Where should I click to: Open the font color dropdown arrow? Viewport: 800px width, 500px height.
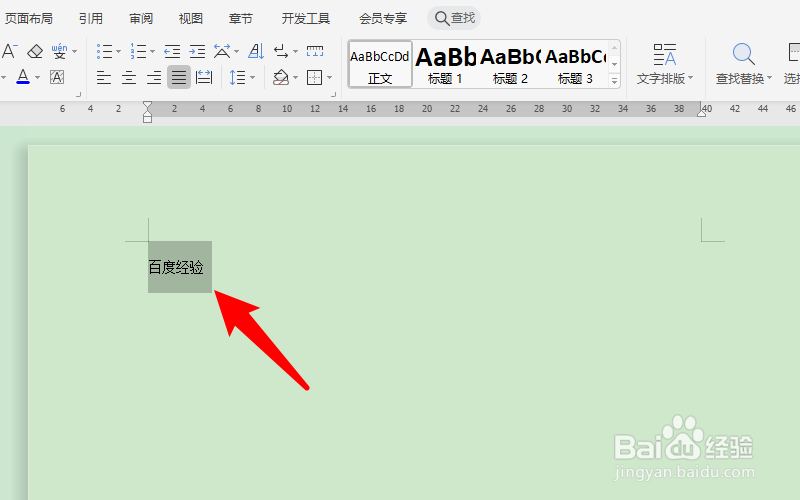coord(37,78)
